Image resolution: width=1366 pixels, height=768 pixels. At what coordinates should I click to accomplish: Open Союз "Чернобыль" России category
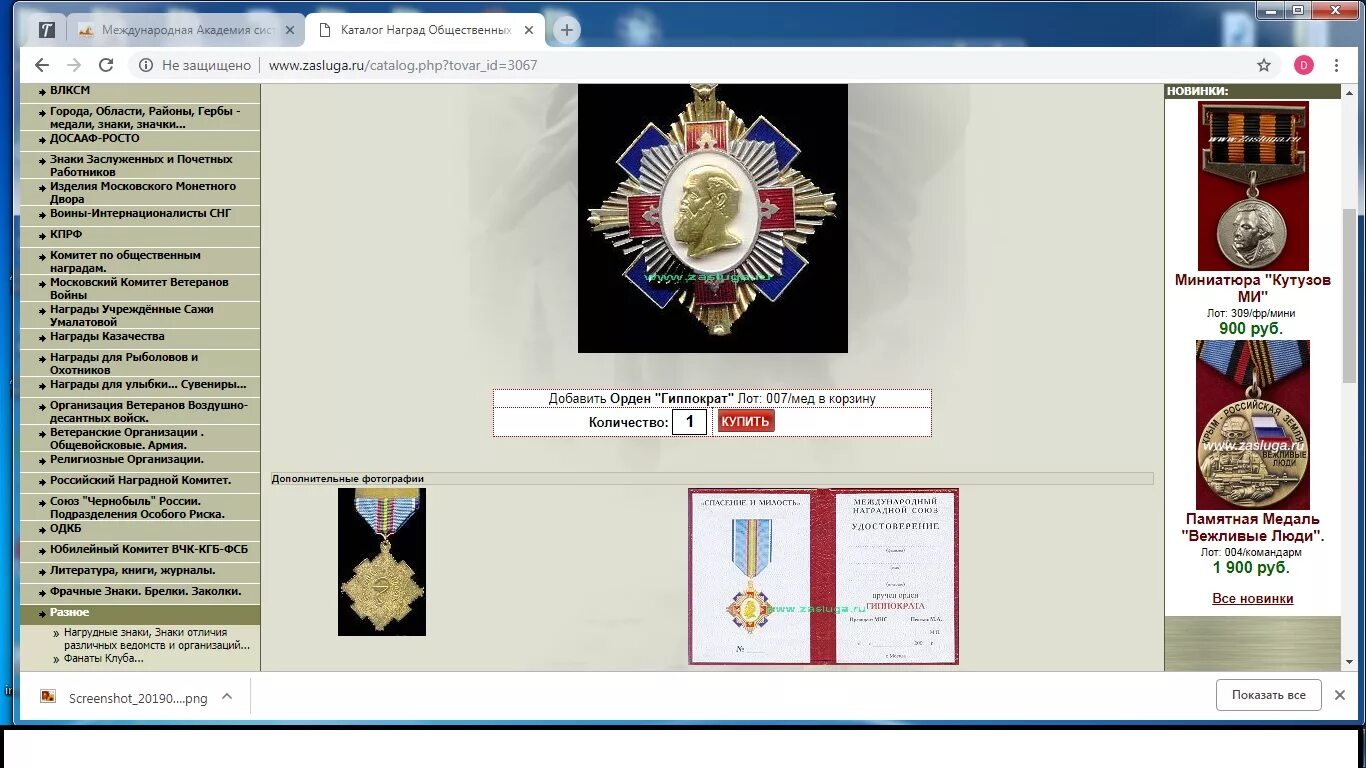click(x=137, y=507)
